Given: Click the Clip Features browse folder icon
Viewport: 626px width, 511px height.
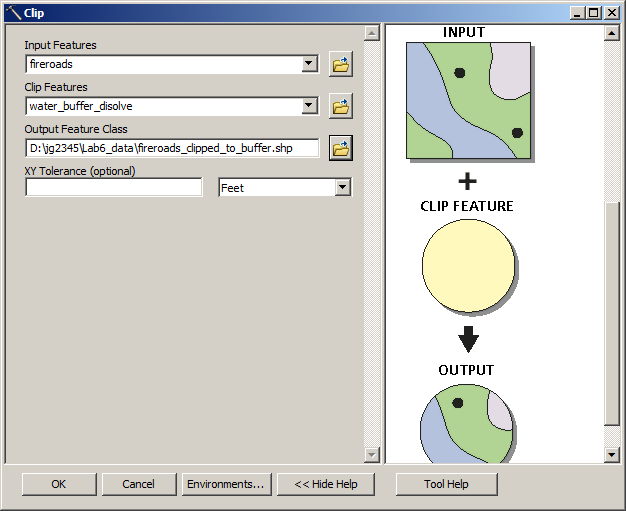Looking at the screenshot, I should [340, 106].
